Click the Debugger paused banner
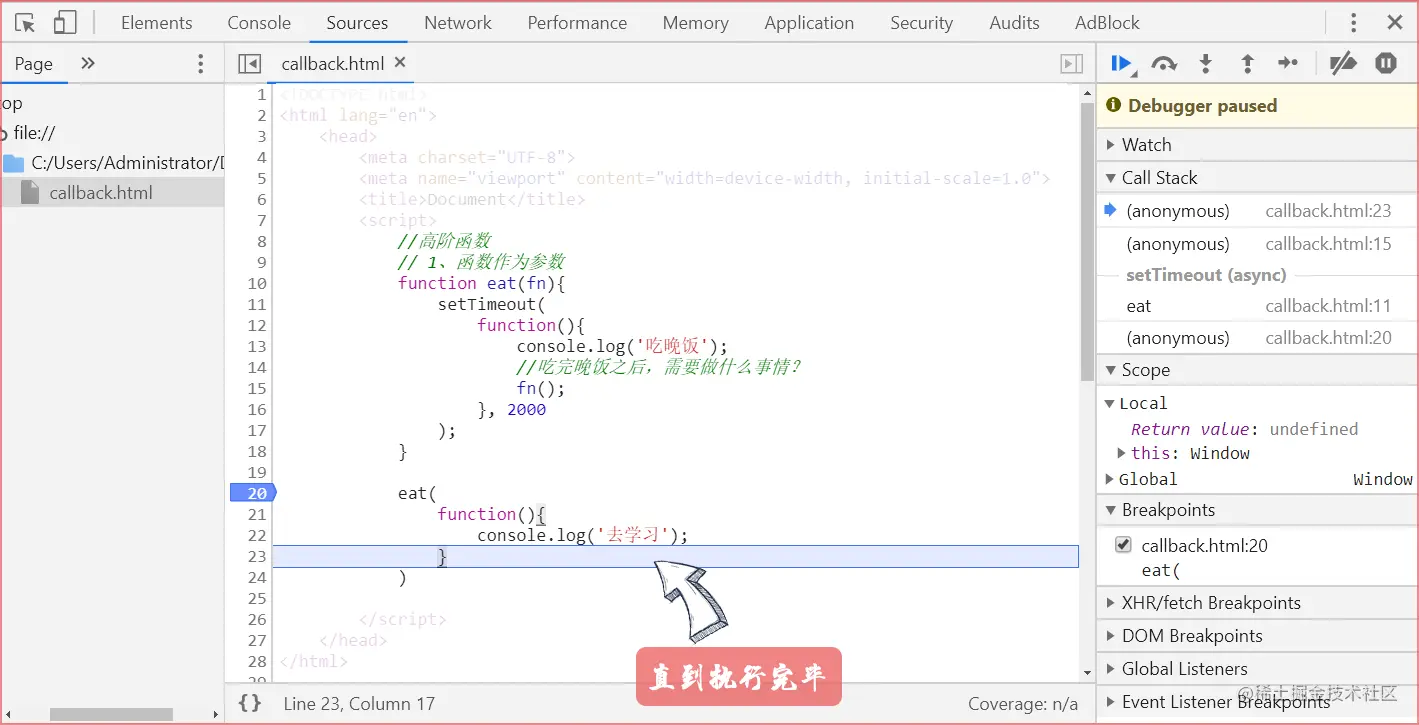The height and width of the screenshot is (725, 1419). (1258, 106)
